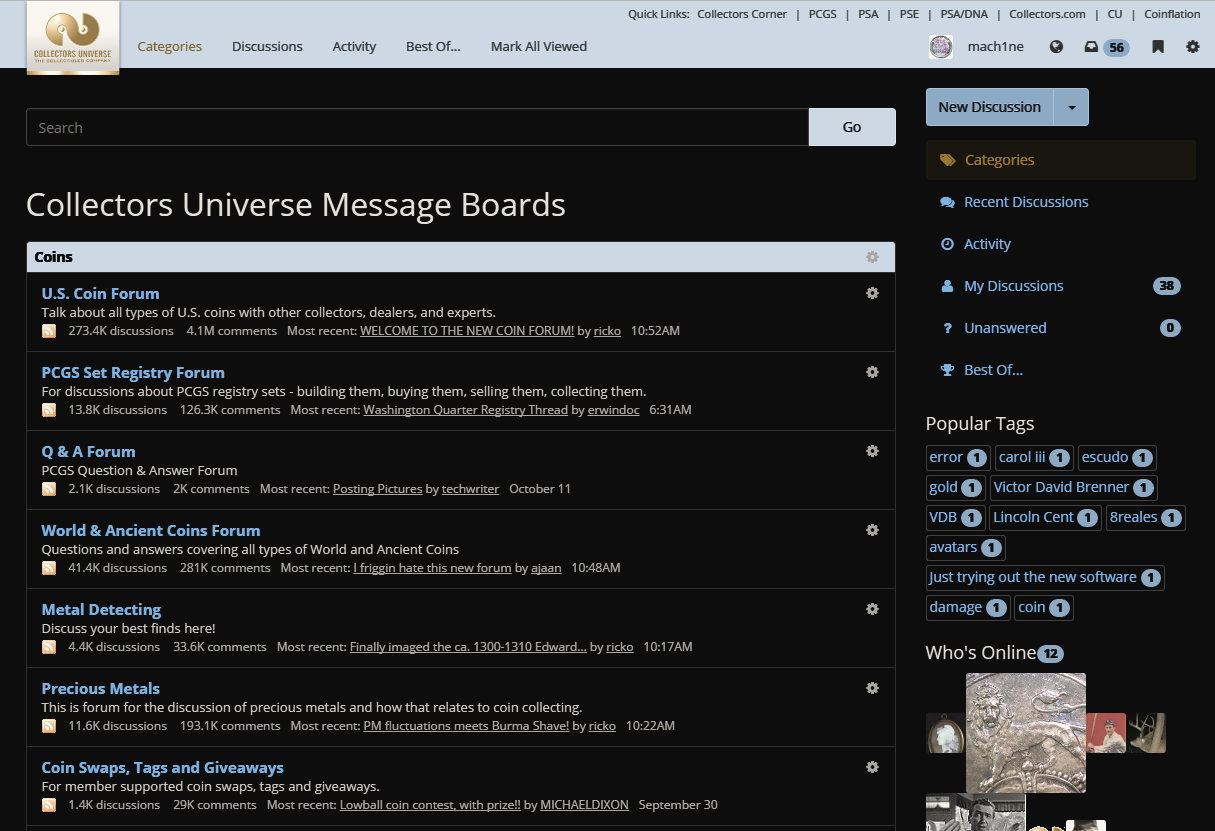
Task: Click the Collectors Universe logo
Action: (x=73, y=37)
